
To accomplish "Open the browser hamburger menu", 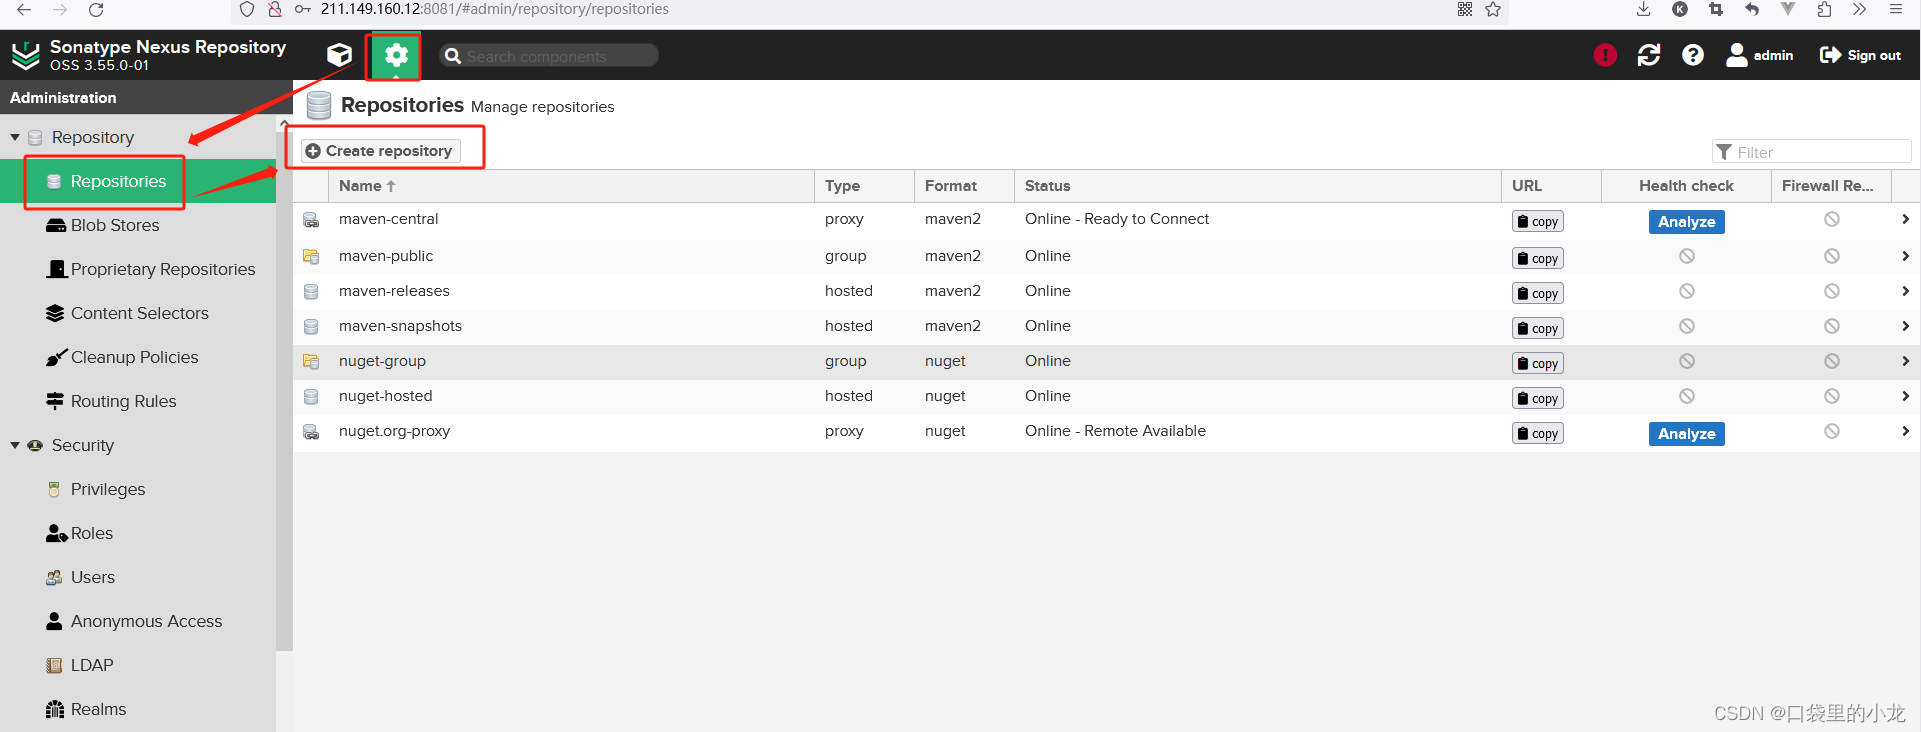I will 1896,9.
